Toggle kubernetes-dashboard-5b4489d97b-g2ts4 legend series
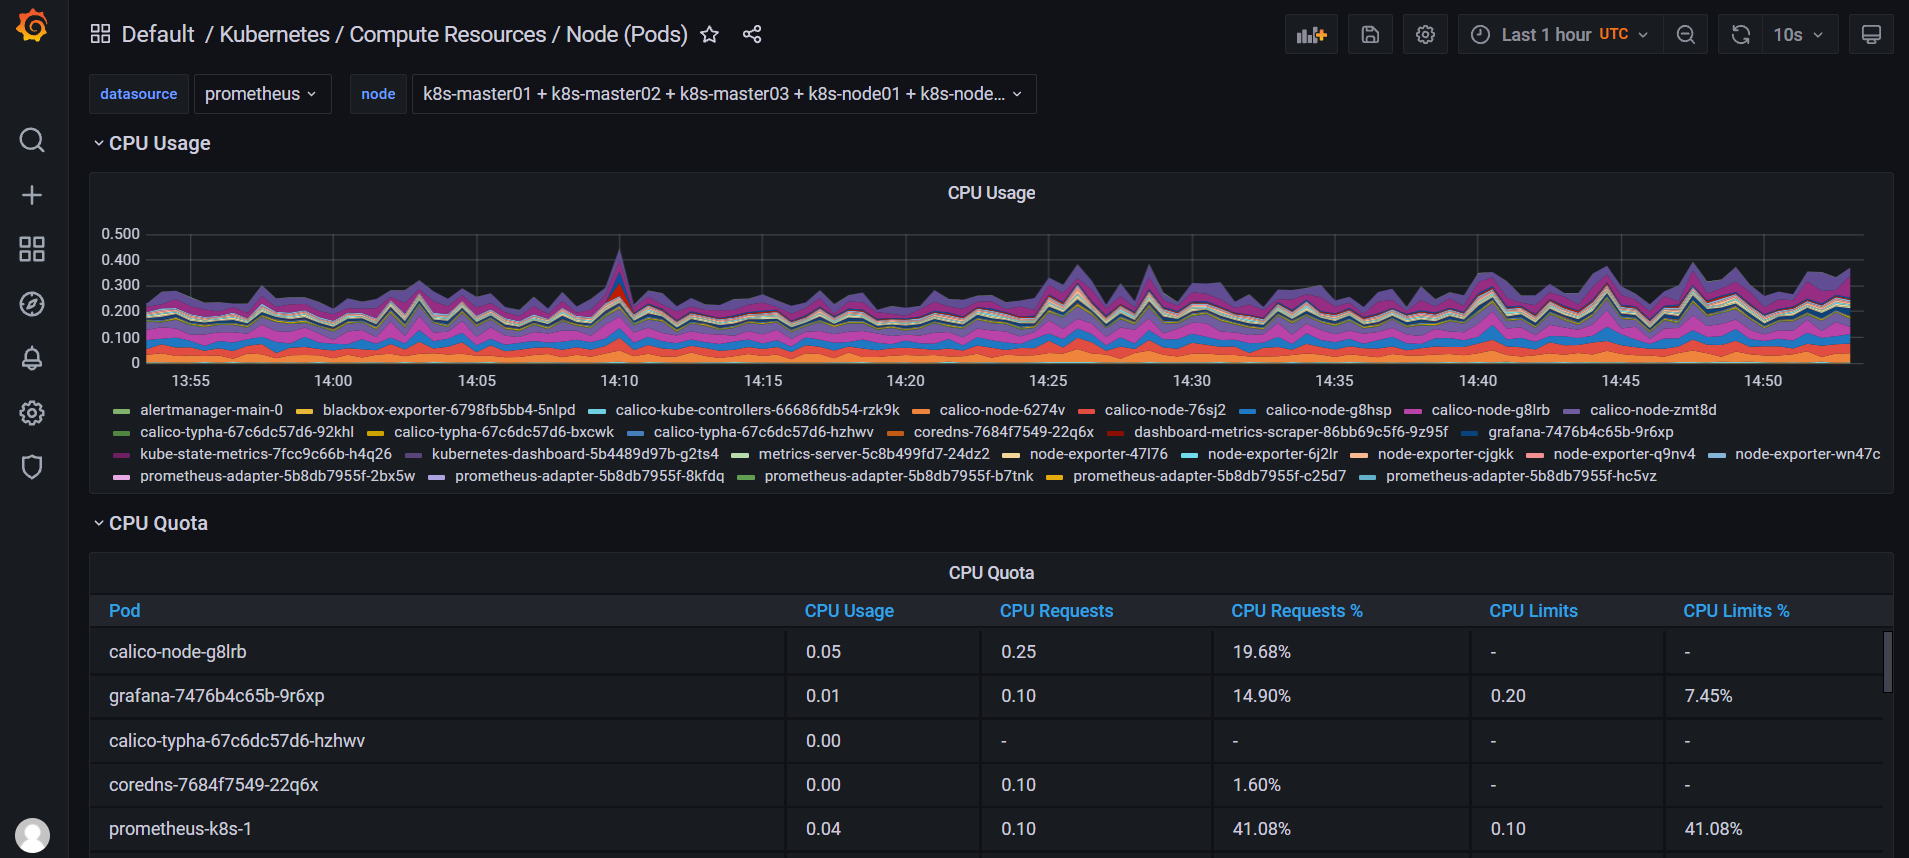This screenshot has width=1909, height=858. [x=575, y=454]
